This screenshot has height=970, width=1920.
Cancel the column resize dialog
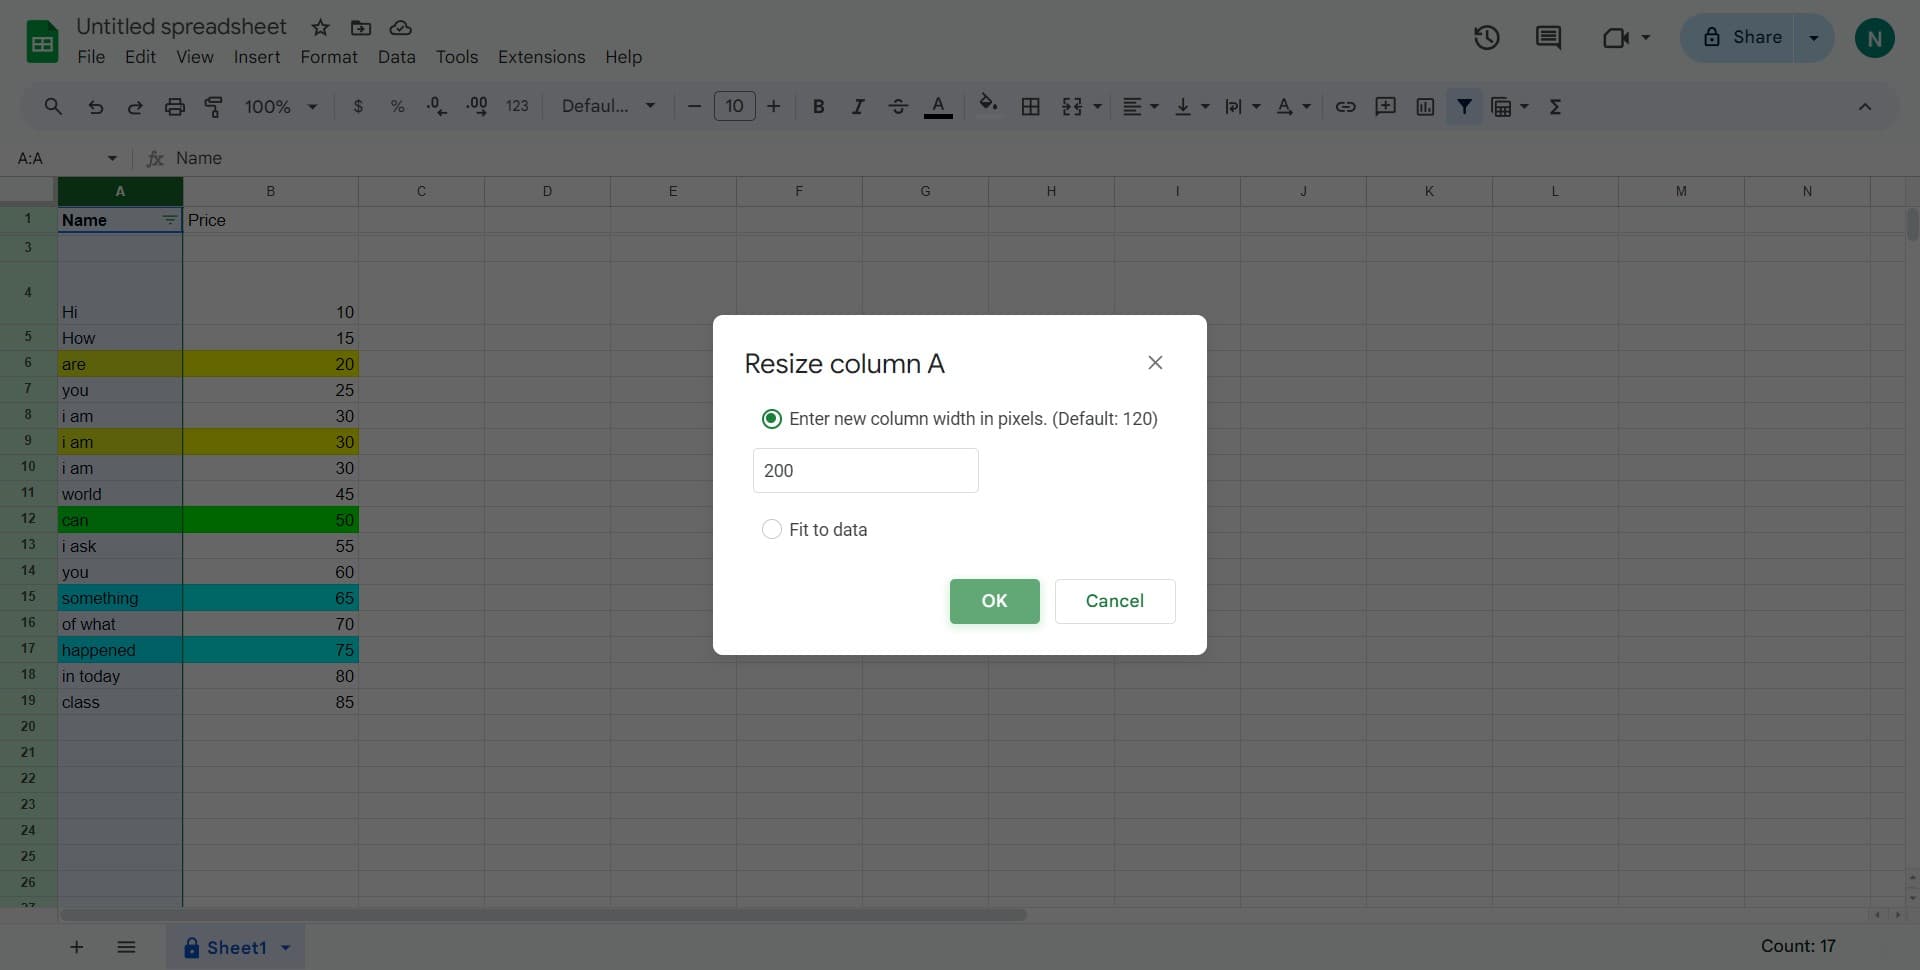click(1114, 601)
